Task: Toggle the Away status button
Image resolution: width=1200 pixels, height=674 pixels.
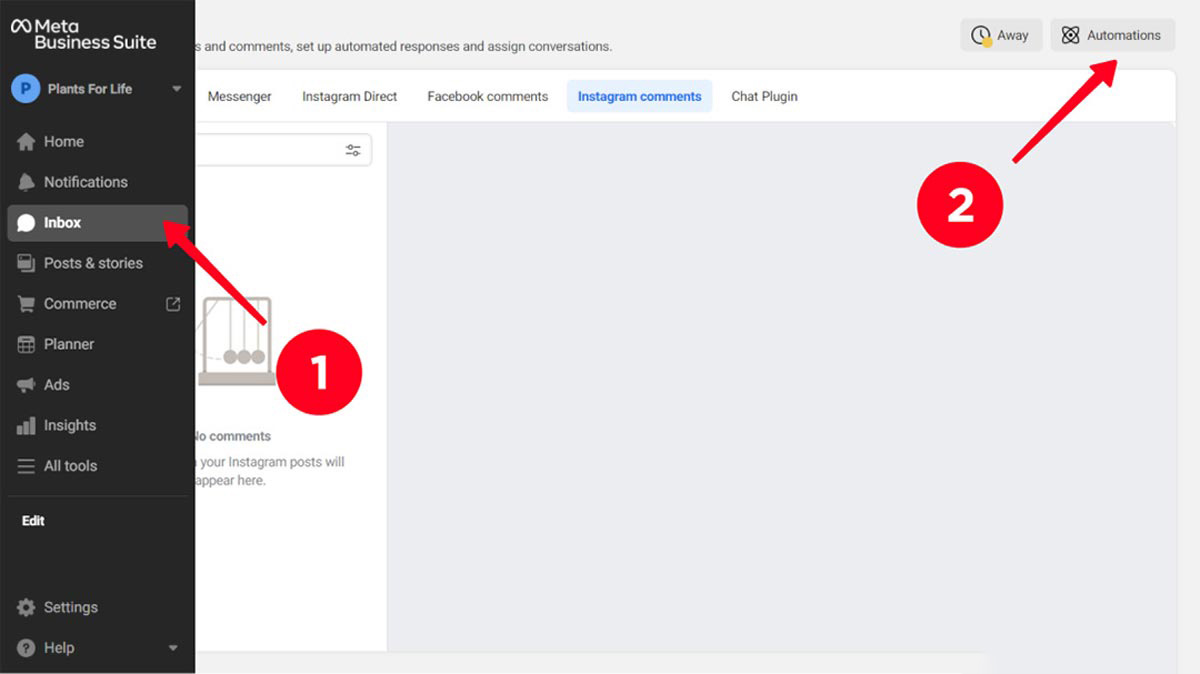Action: tap(1001, 35)
